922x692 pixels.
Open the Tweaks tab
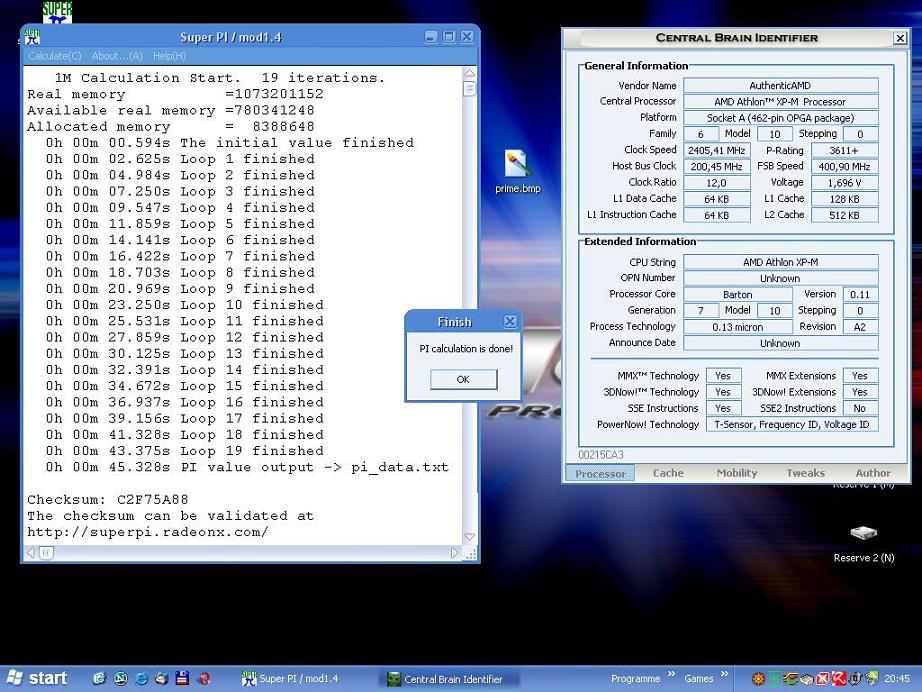point(806,473)
